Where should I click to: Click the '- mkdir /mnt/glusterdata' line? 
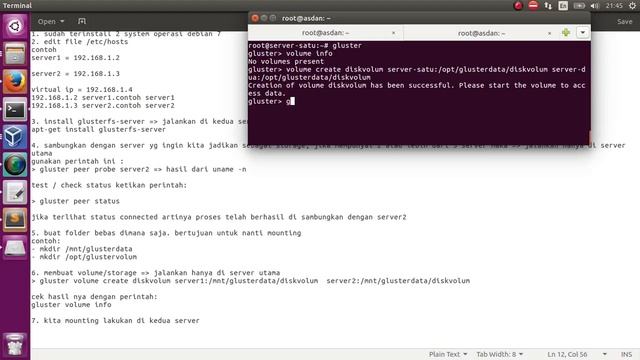coord(82,249)
